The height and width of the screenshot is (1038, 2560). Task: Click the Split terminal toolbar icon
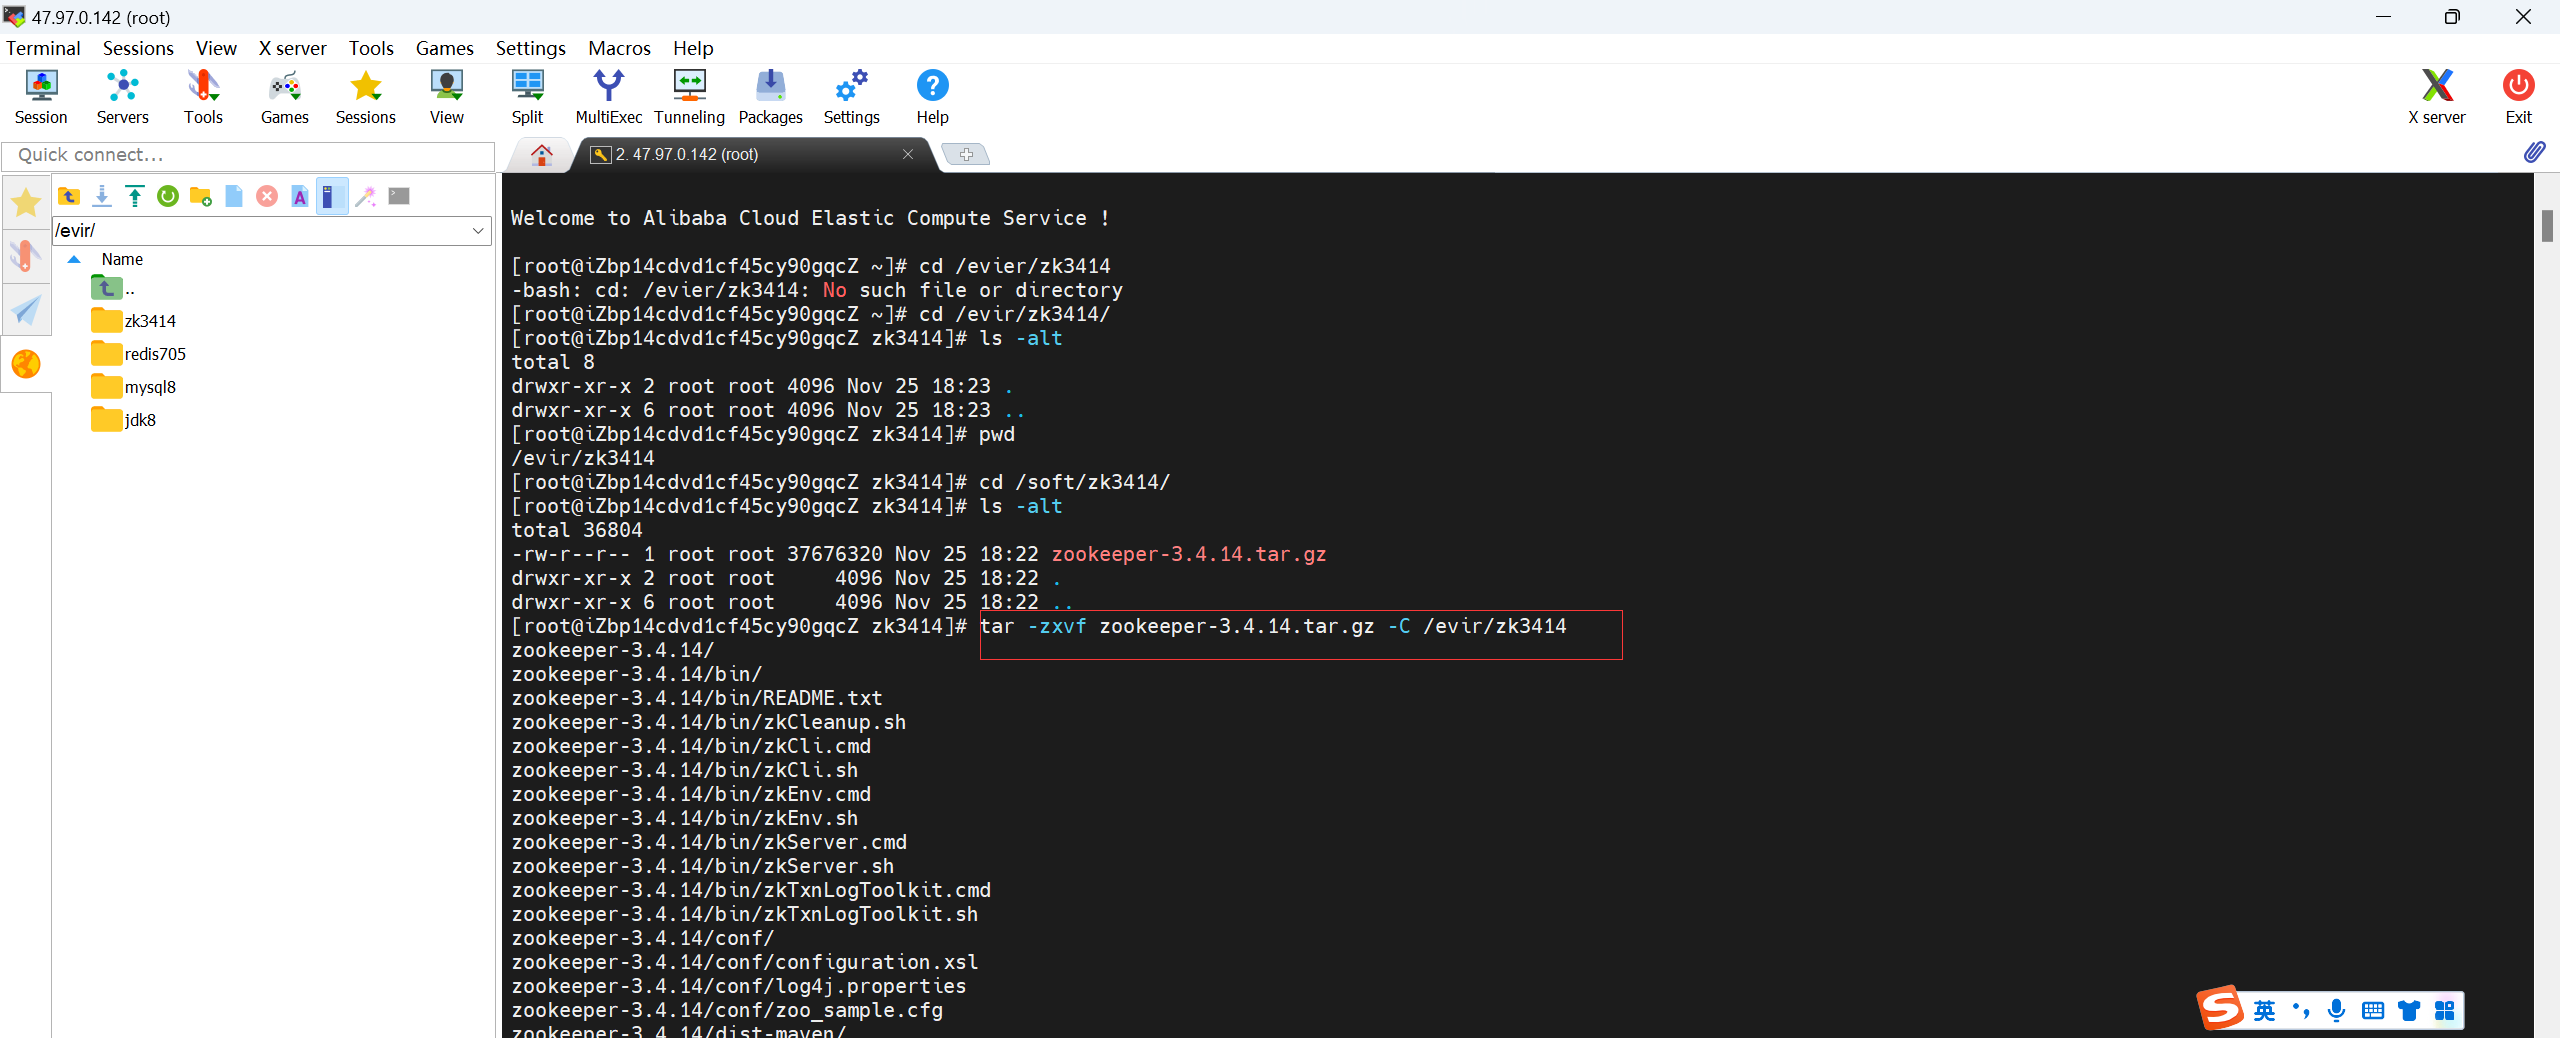(527, 97)
